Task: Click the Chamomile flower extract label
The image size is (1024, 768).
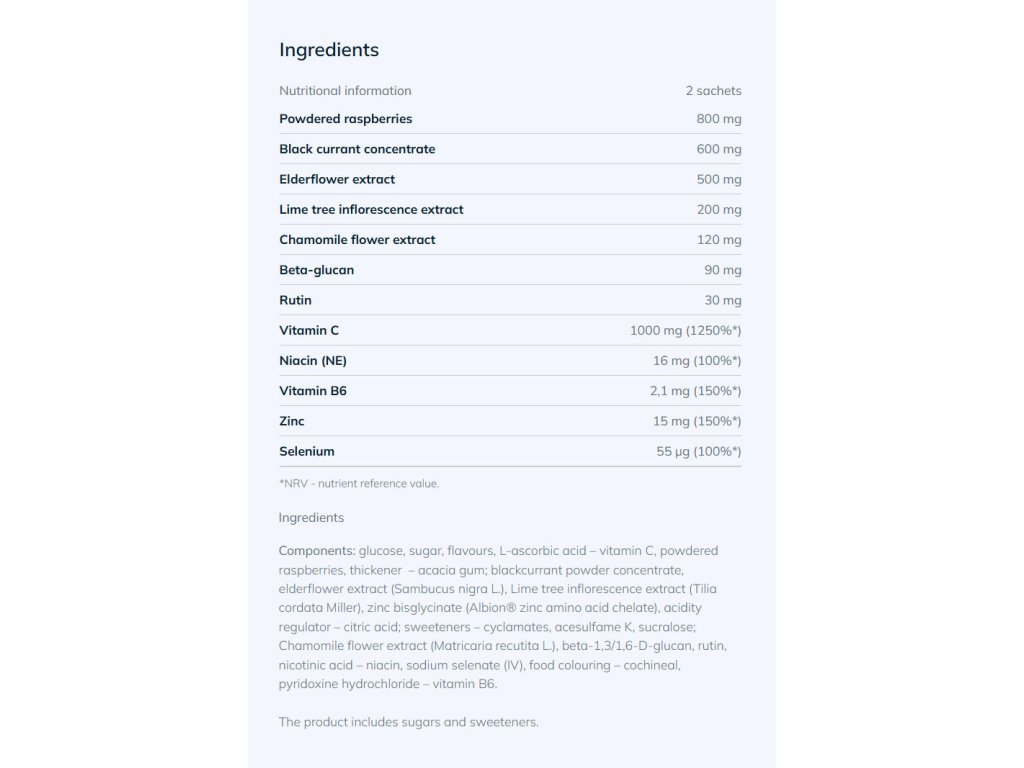Action: click(x=357, y=240)
